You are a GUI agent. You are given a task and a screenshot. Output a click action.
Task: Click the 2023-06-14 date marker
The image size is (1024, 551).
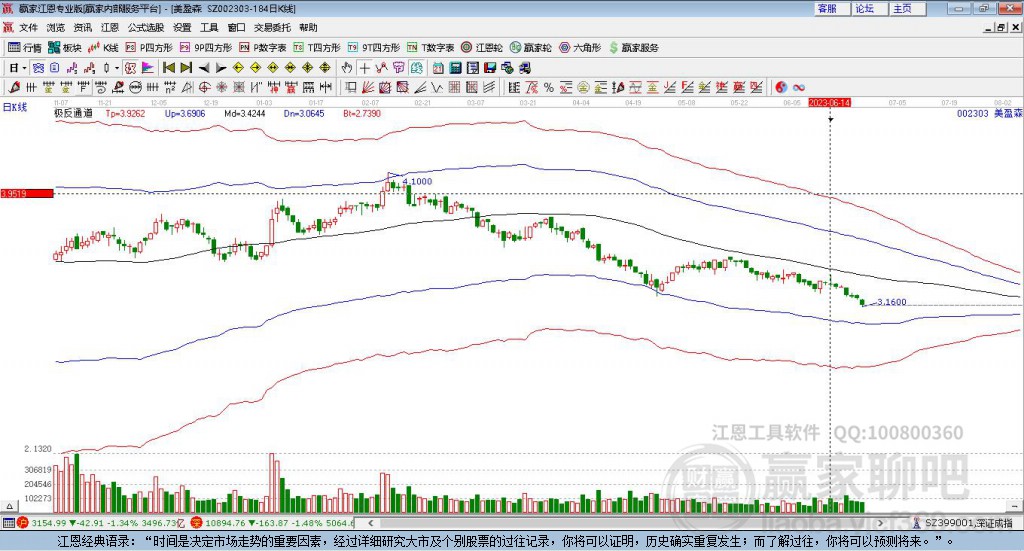pos(829,103)
